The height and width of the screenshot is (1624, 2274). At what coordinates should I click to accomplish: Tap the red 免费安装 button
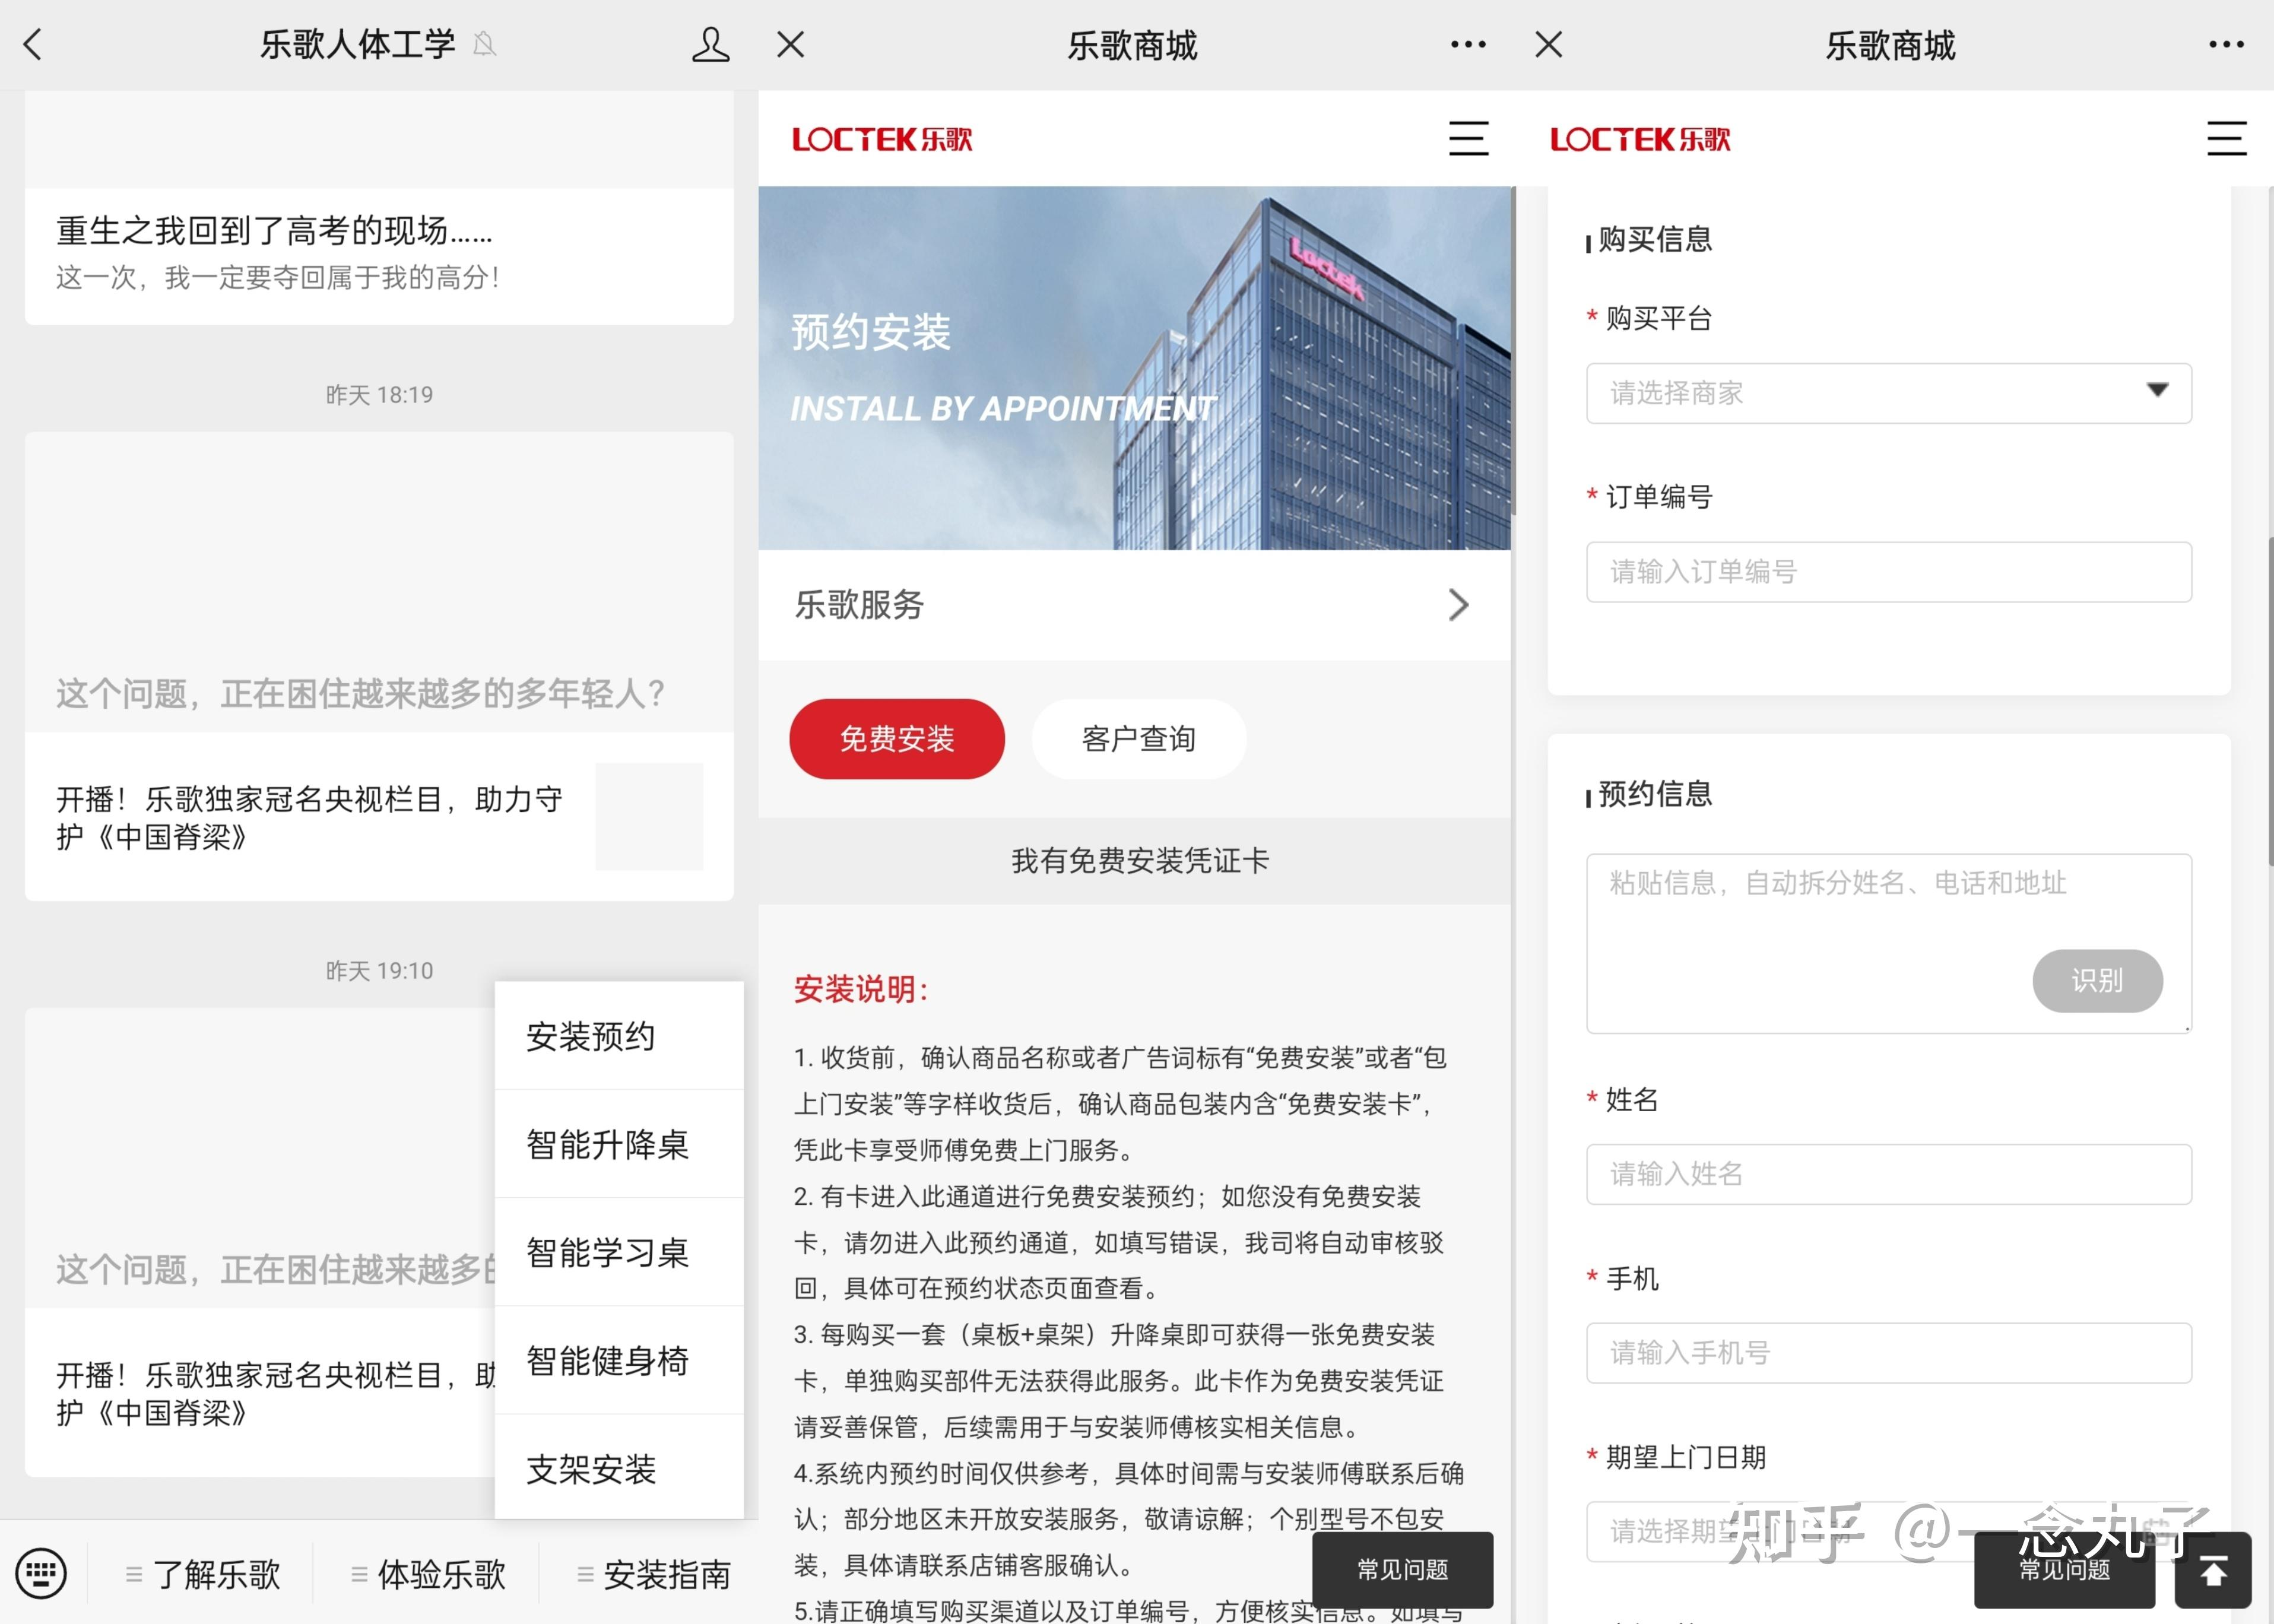point(897,738)
